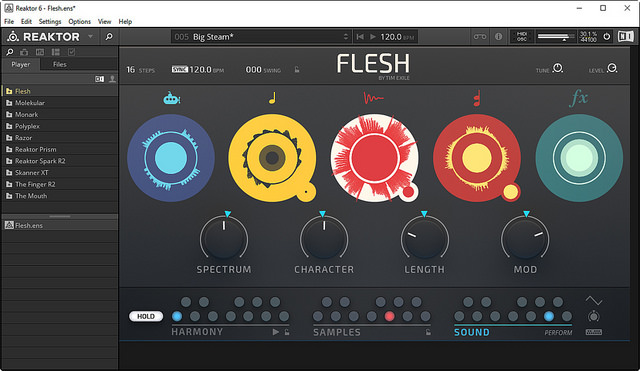This screenshot has width=640, height=371.
Task: Expand the Monark library folder
Action: pyautogui.click(x=9, y=114)
